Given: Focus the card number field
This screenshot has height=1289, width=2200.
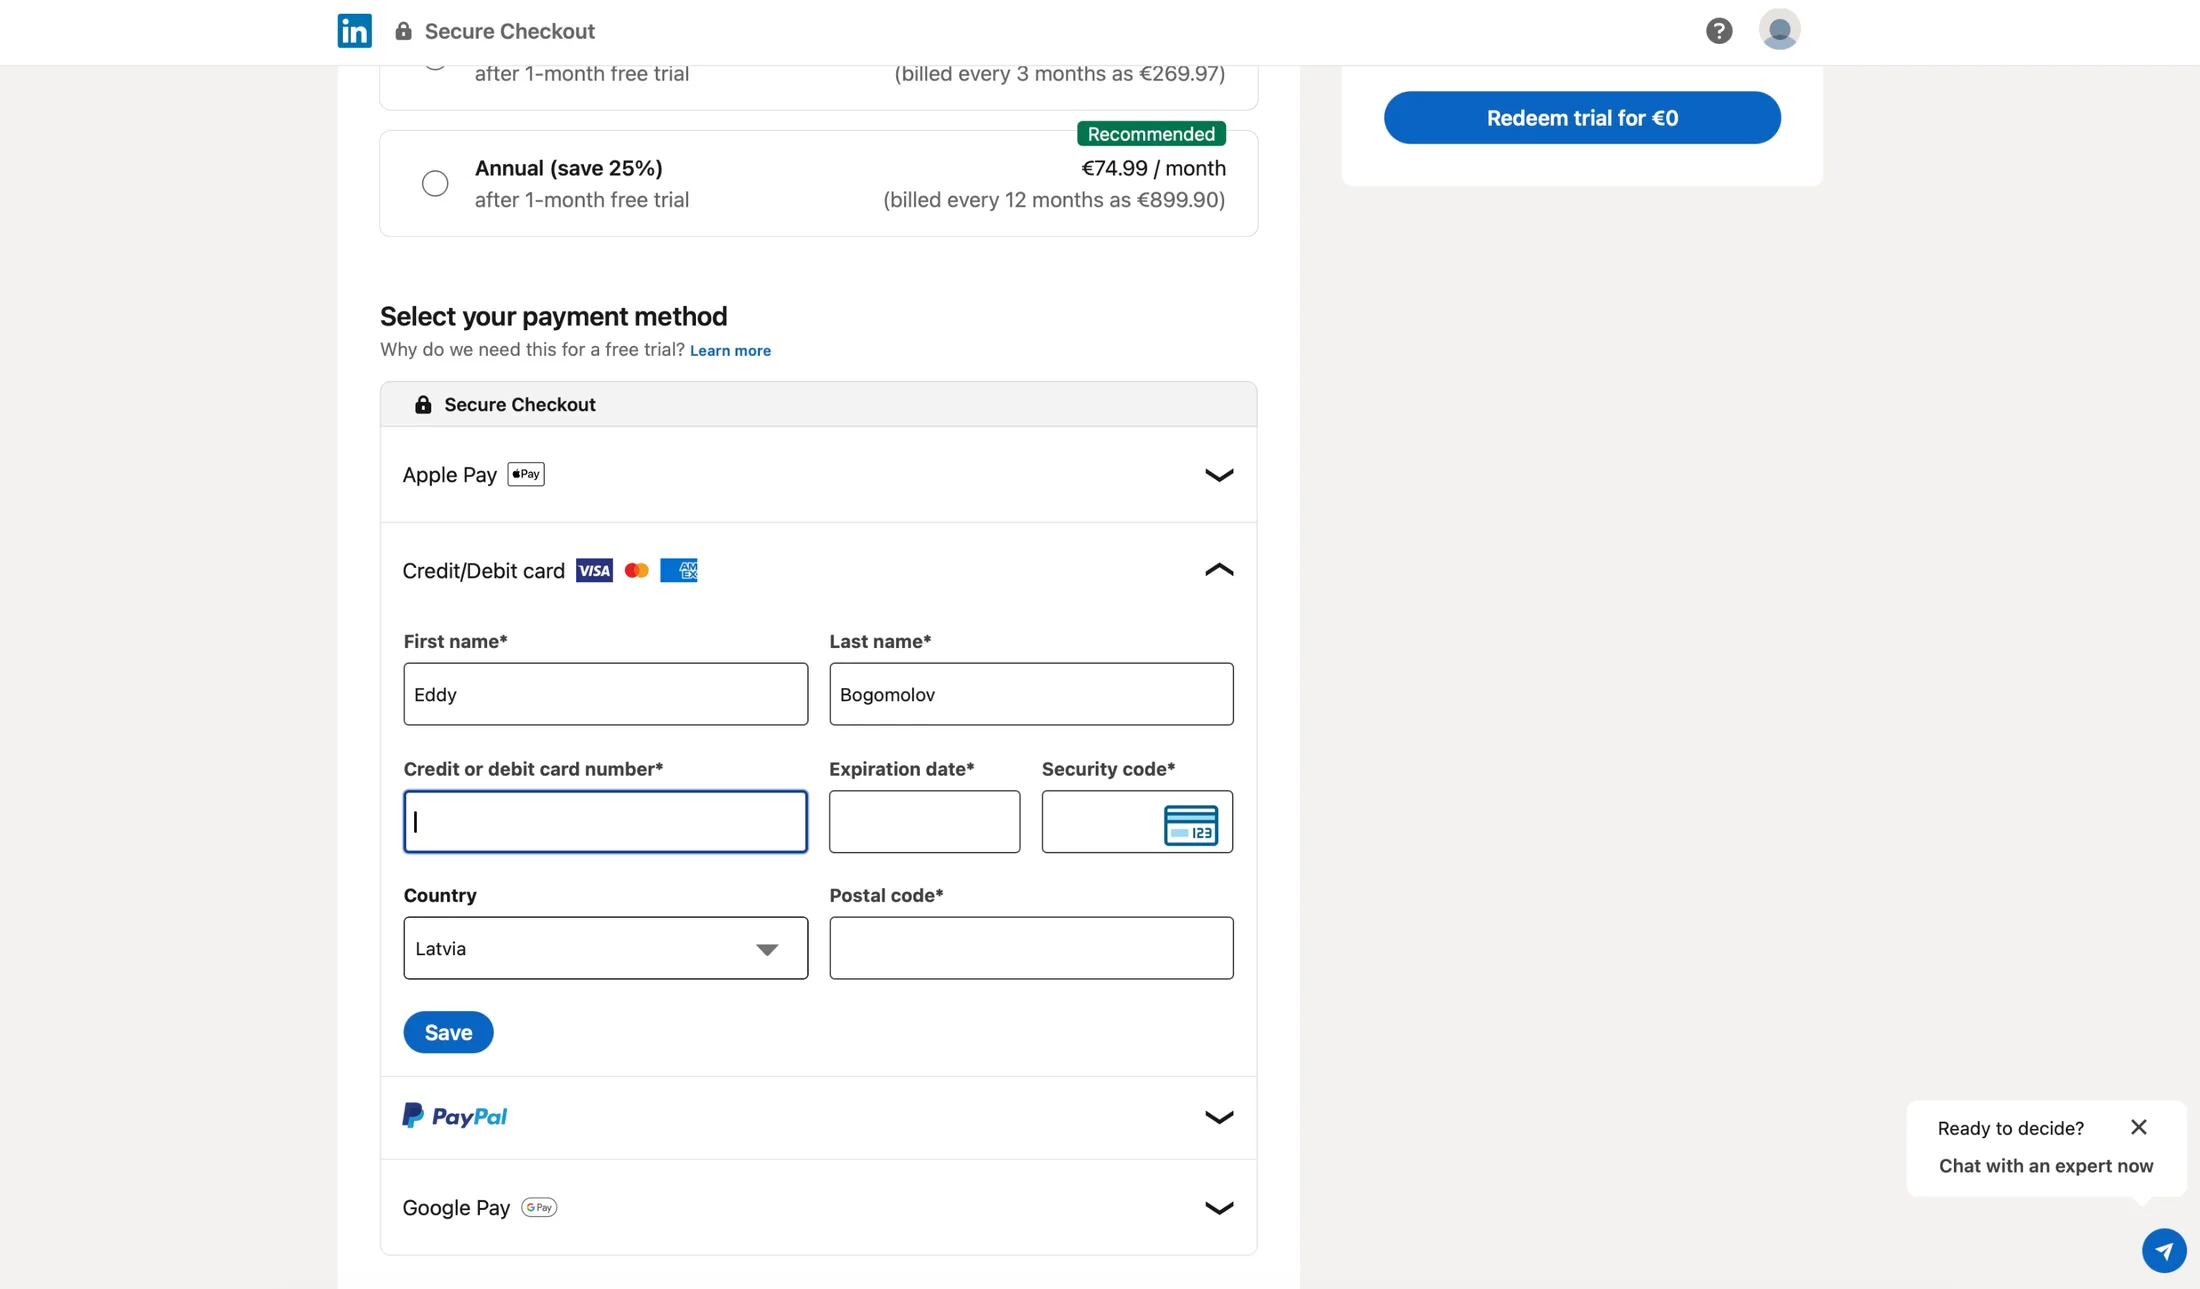Looking at the screenshot, I should [605, 821].
